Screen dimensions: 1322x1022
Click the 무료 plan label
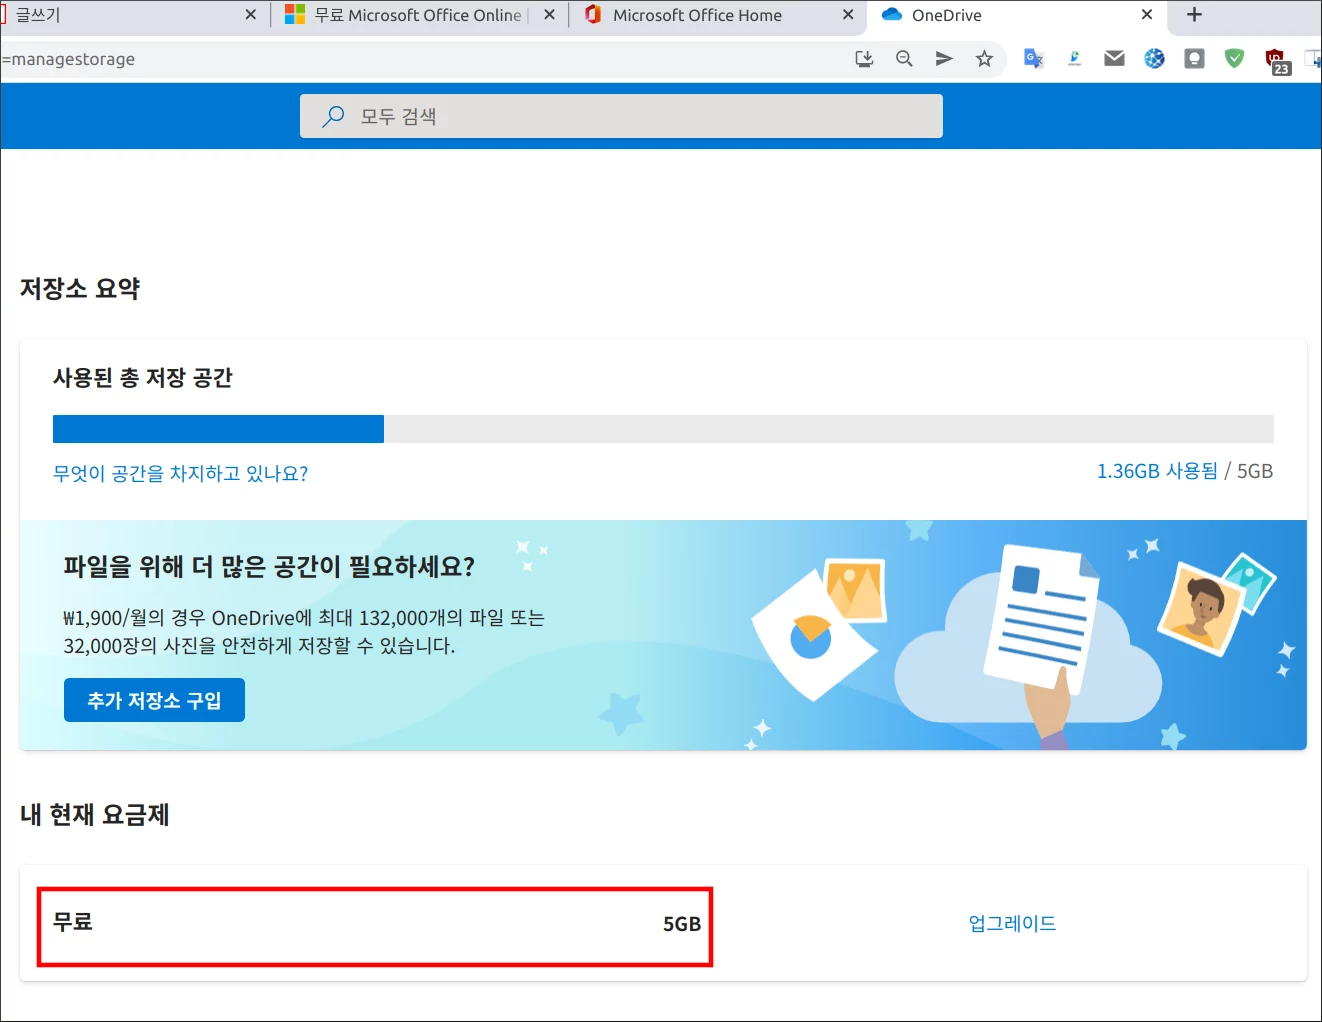pyautogui.click(x=73, y=921)
